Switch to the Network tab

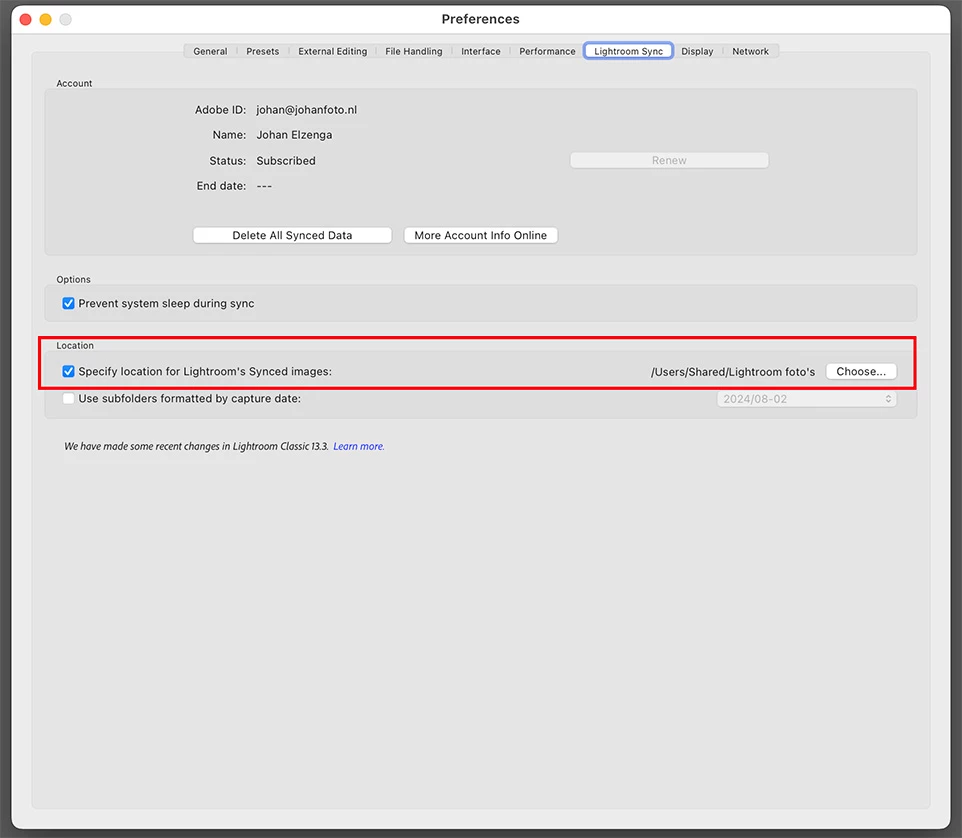(x=750, y=52)
